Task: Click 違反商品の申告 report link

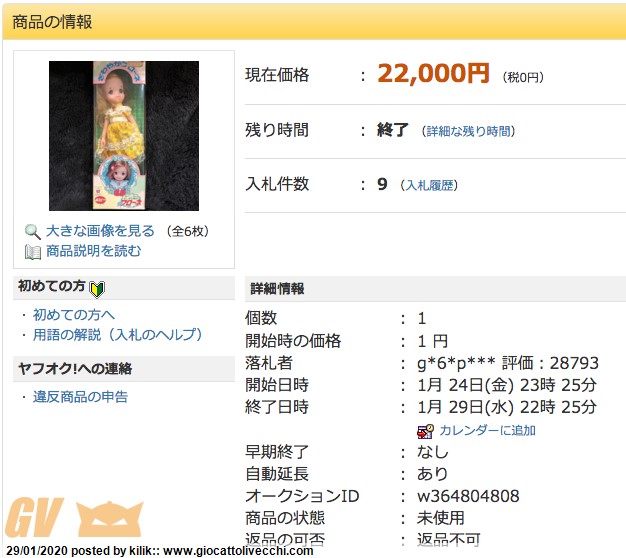Action: [80, 397]
